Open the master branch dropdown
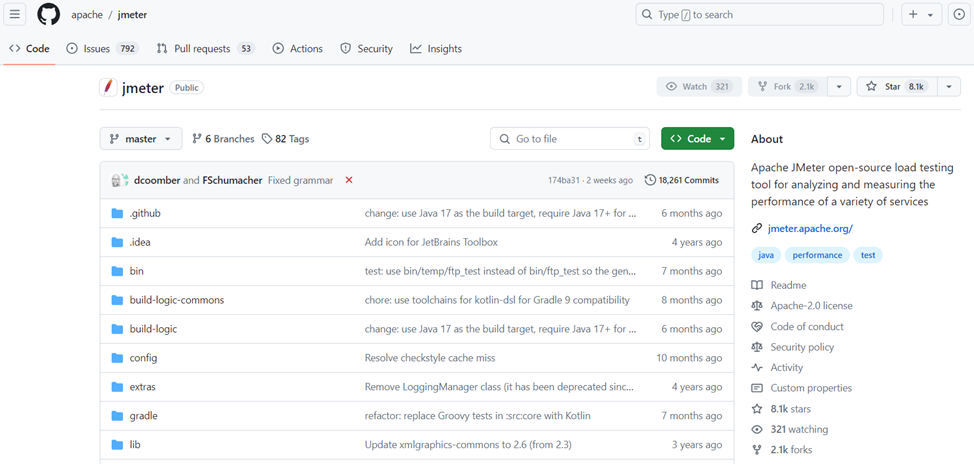This screenshot has height=464, width=974. click(x=141, y=139)
